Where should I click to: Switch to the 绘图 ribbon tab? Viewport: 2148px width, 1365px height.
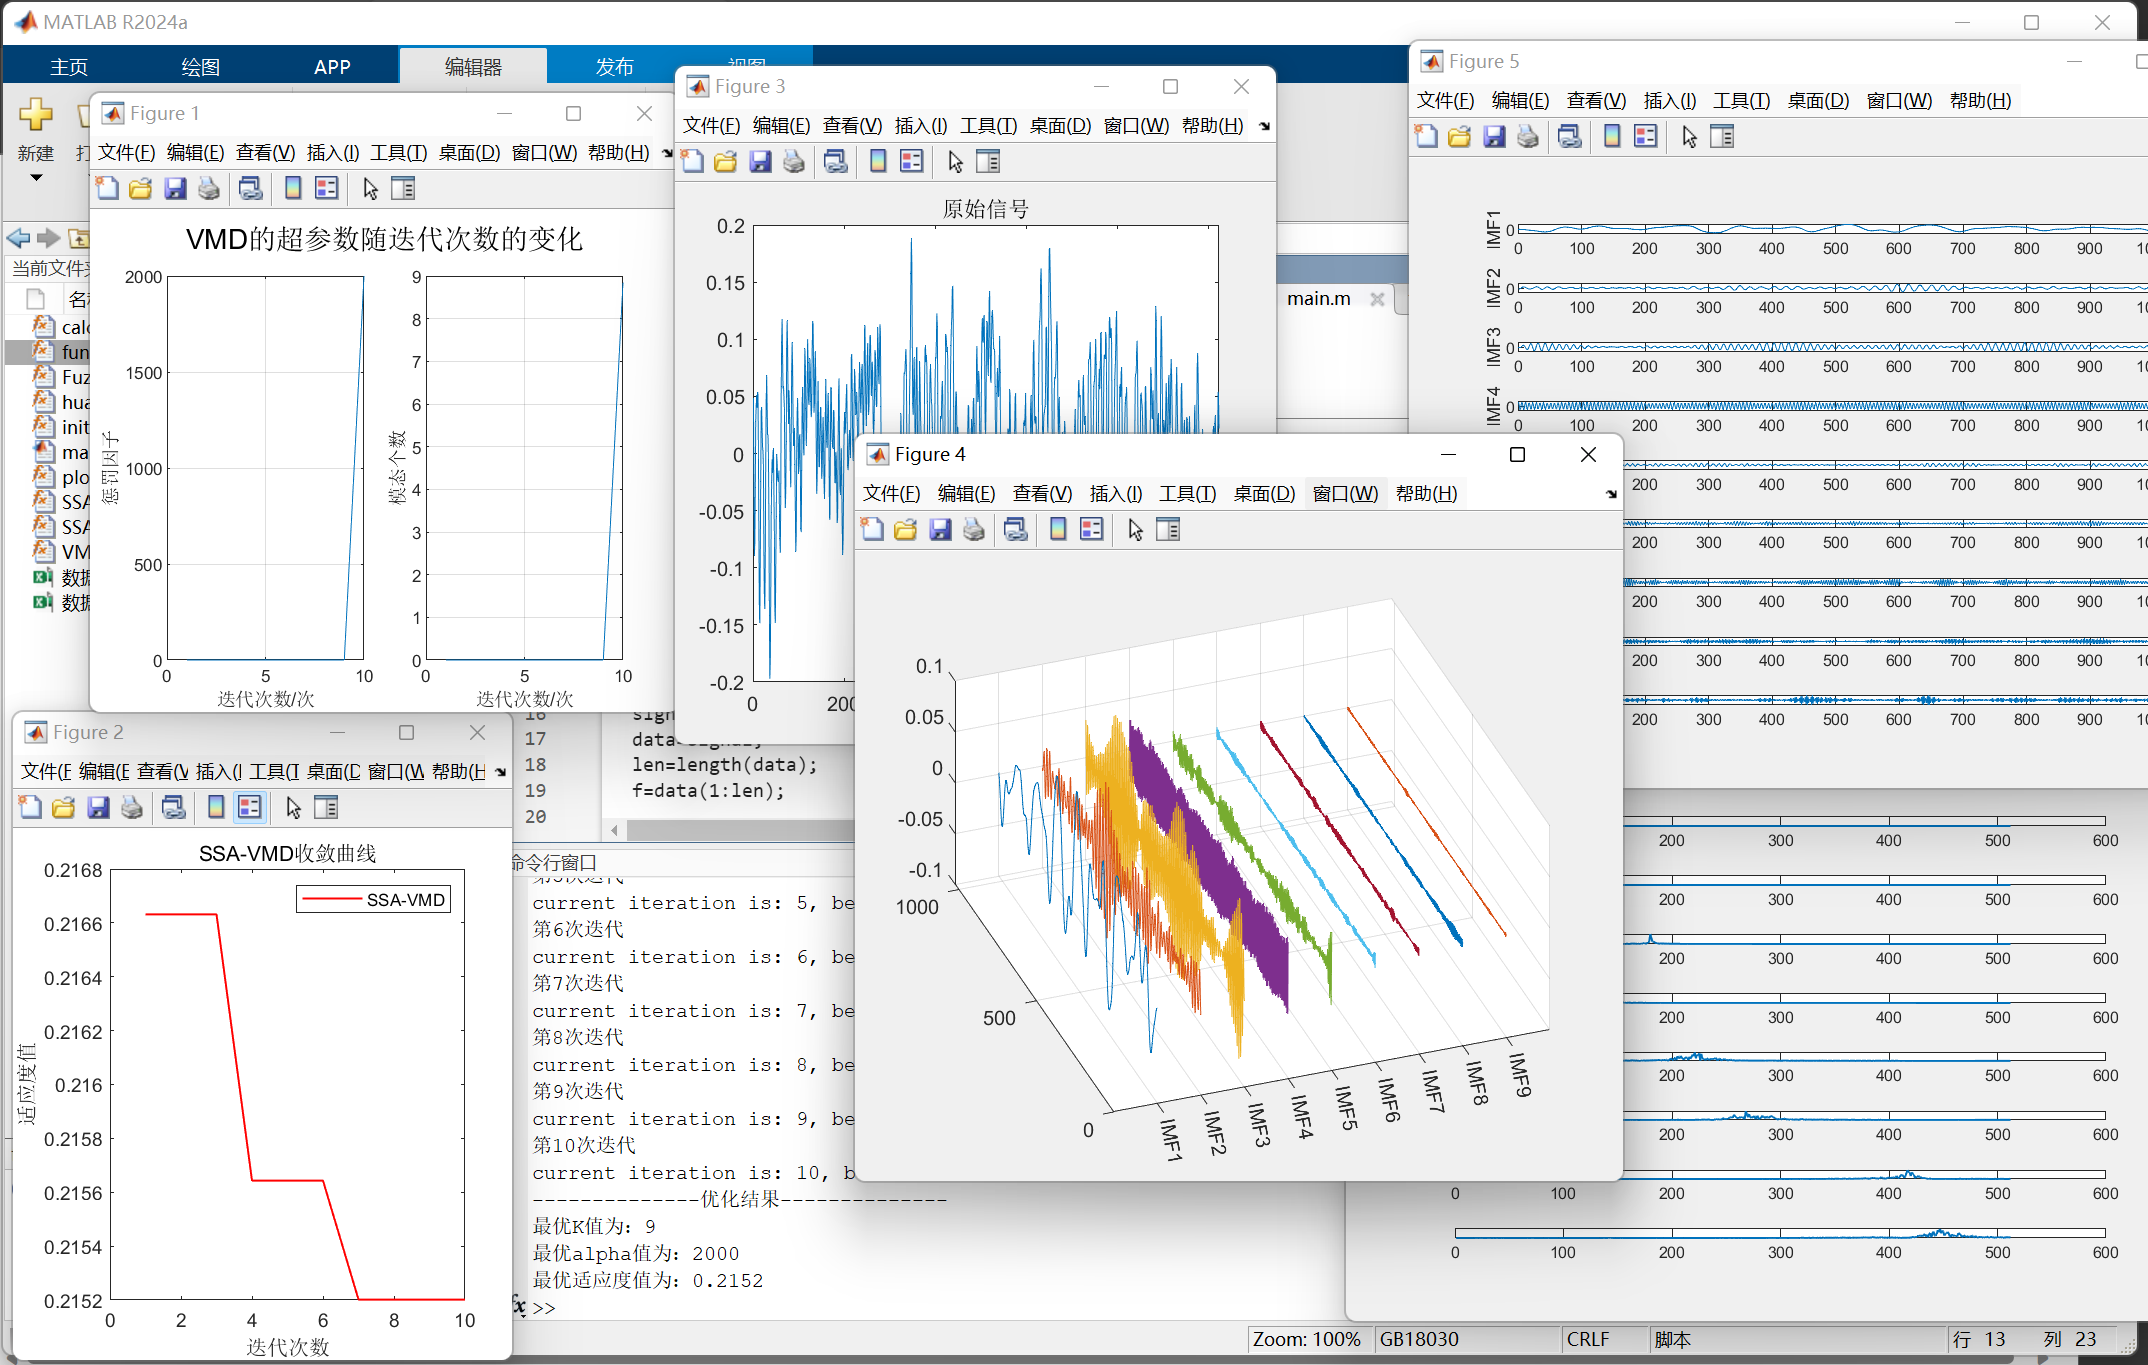coord(200,67)
